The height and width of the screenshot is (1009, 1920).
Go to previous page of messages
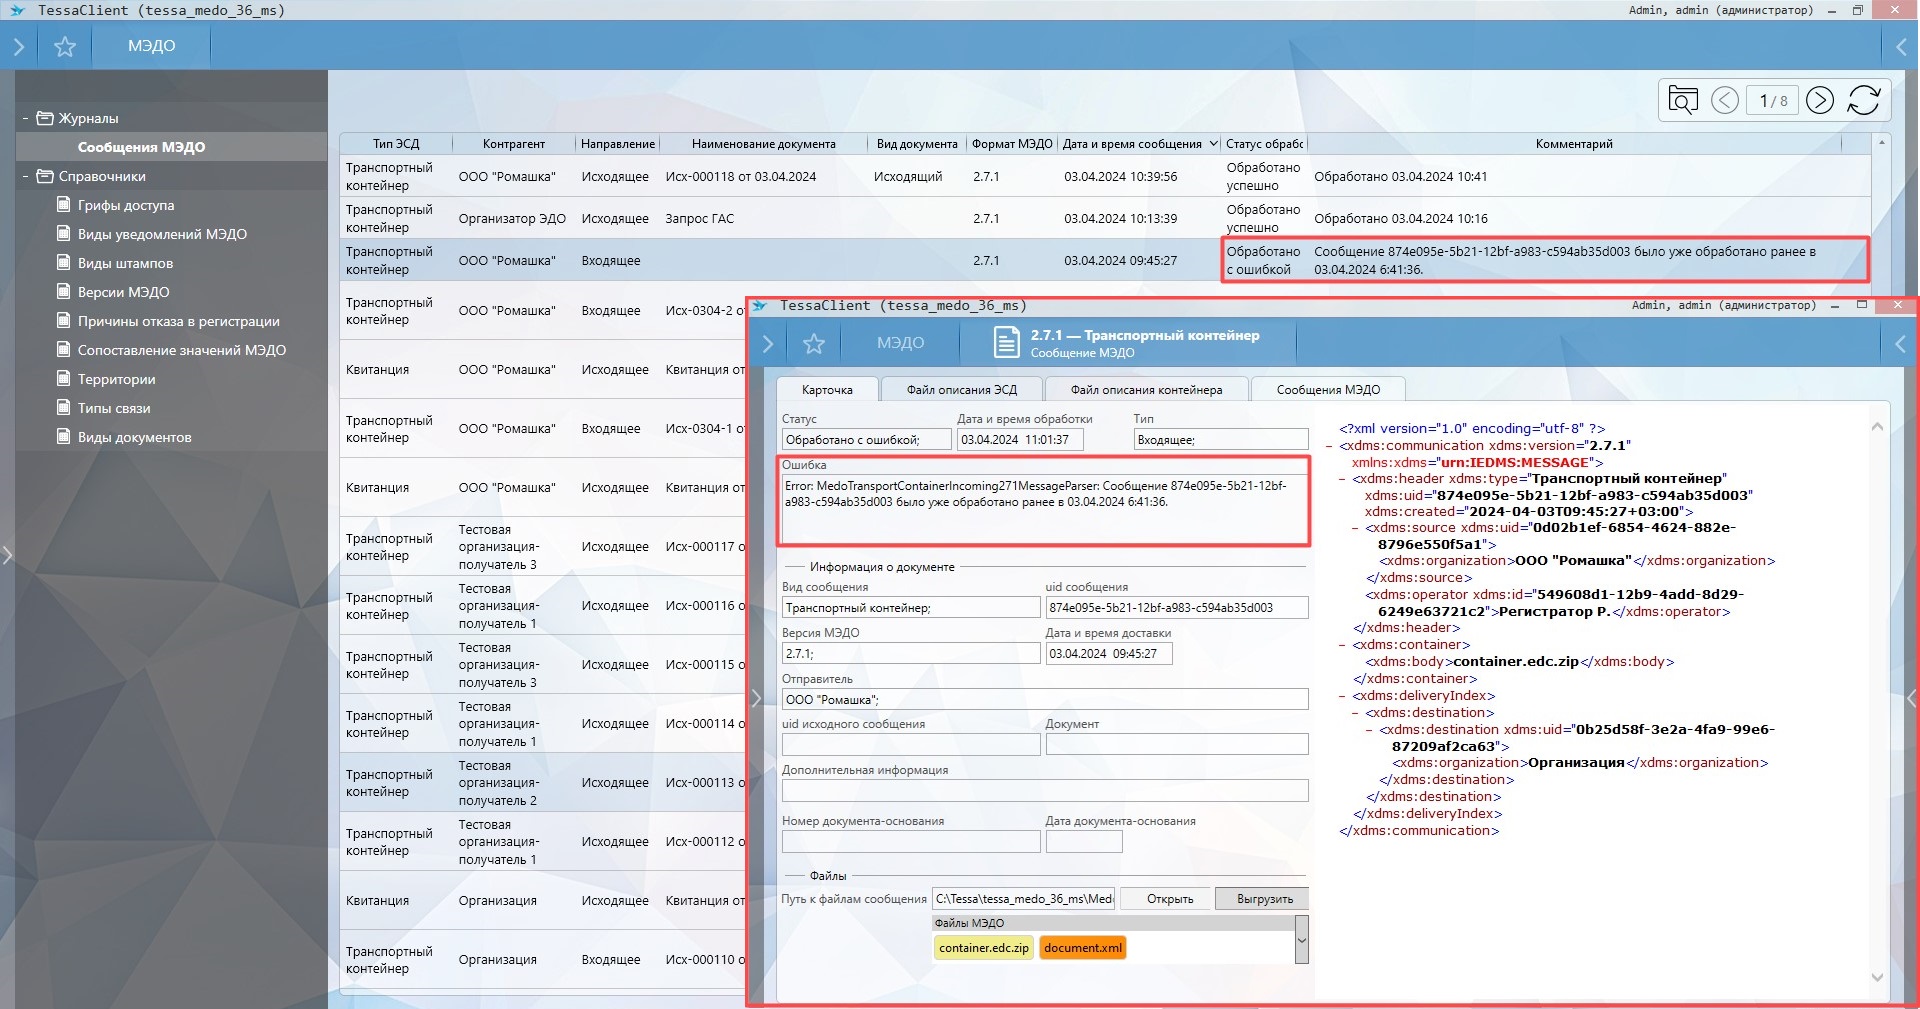tap(1725, 101)
